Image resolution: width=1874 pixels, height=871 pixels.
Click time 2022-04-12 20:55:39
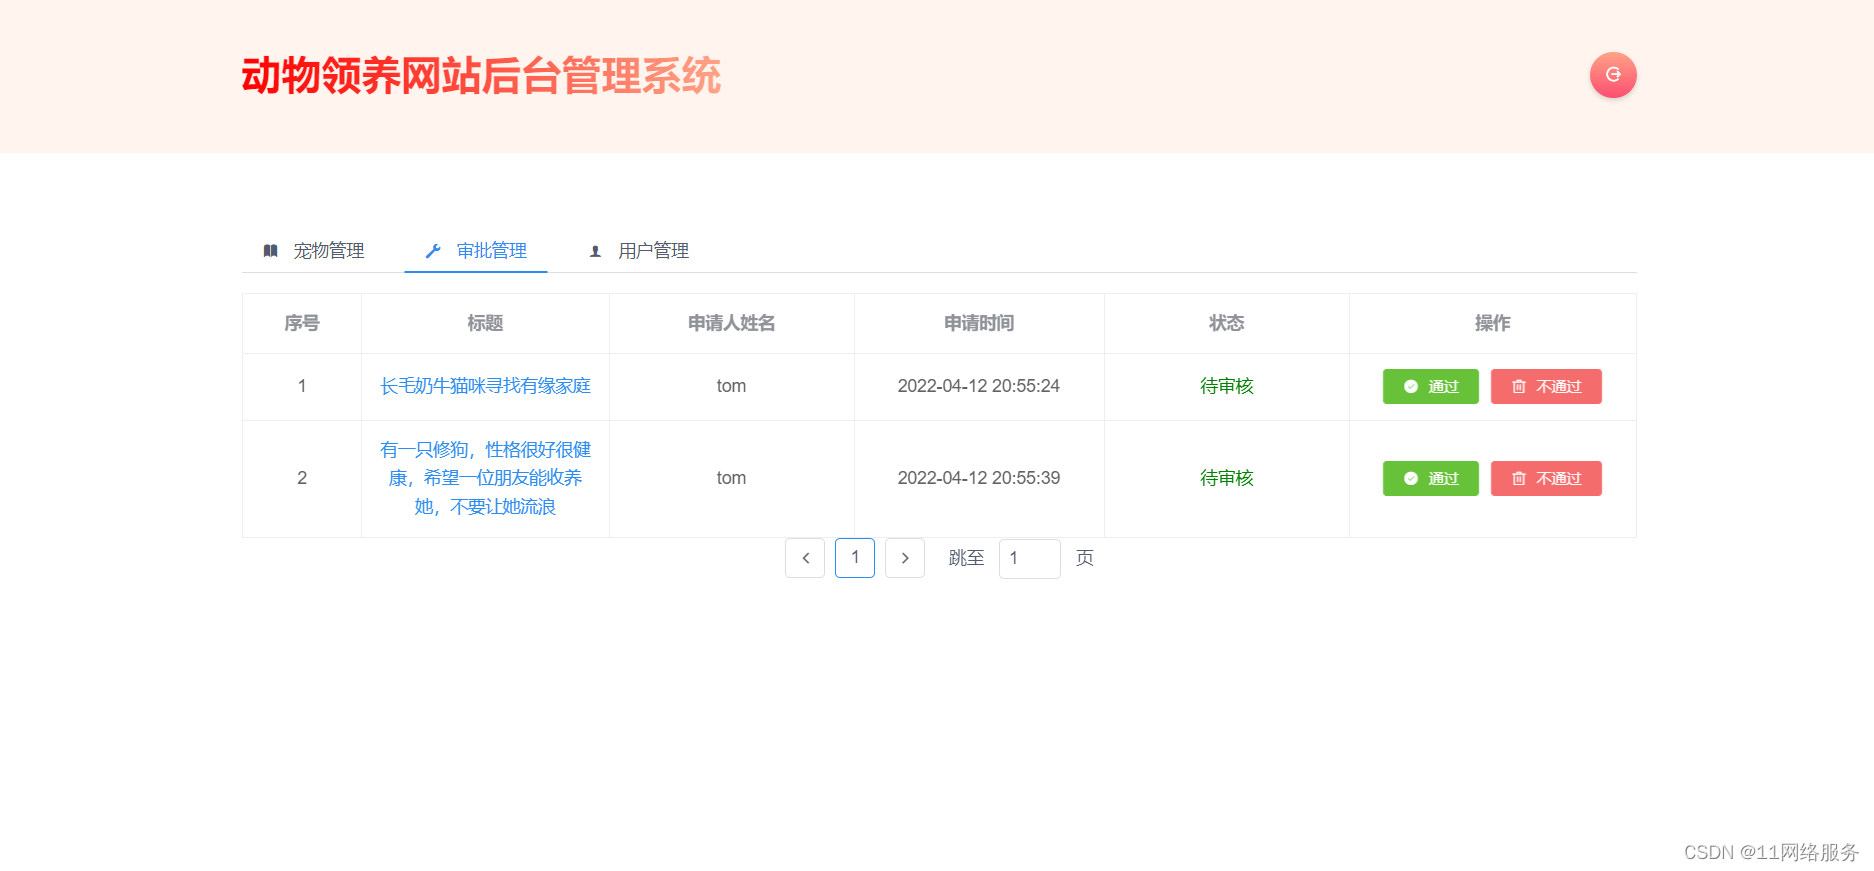point(979,478)
